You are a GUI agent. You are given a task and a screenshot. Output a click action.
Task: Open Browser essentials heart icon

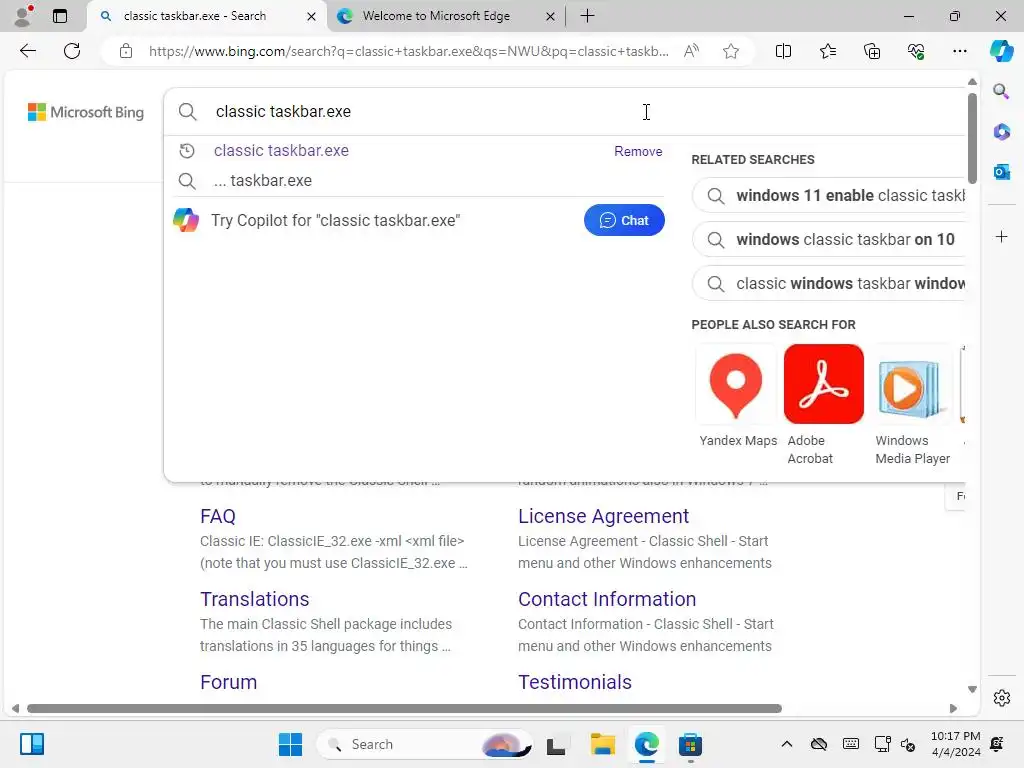[916, 51]
